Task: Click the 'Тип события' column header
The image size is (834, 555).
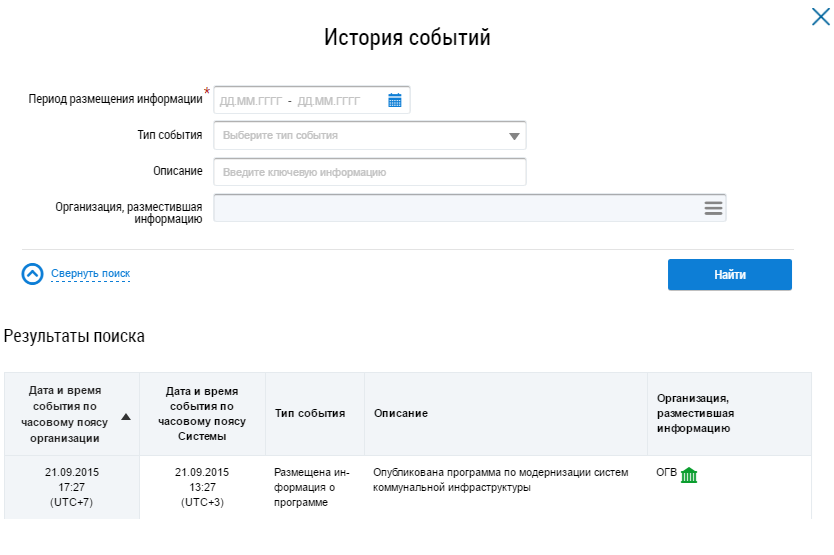Action: pos(310,413)
